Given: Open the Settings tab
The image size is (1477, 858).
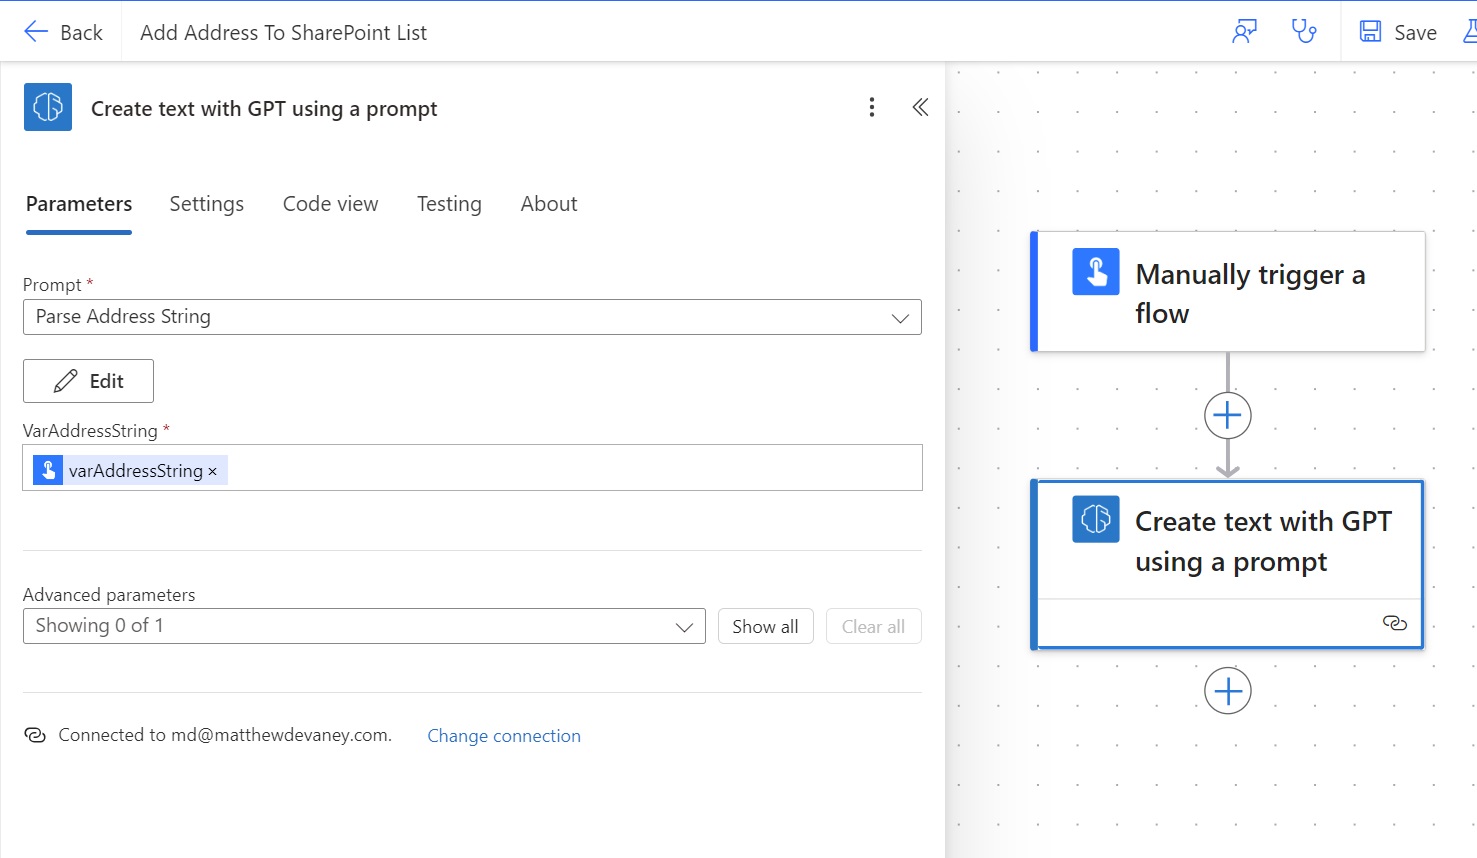Looking at the screenshot, I should [x=206, y=204].
